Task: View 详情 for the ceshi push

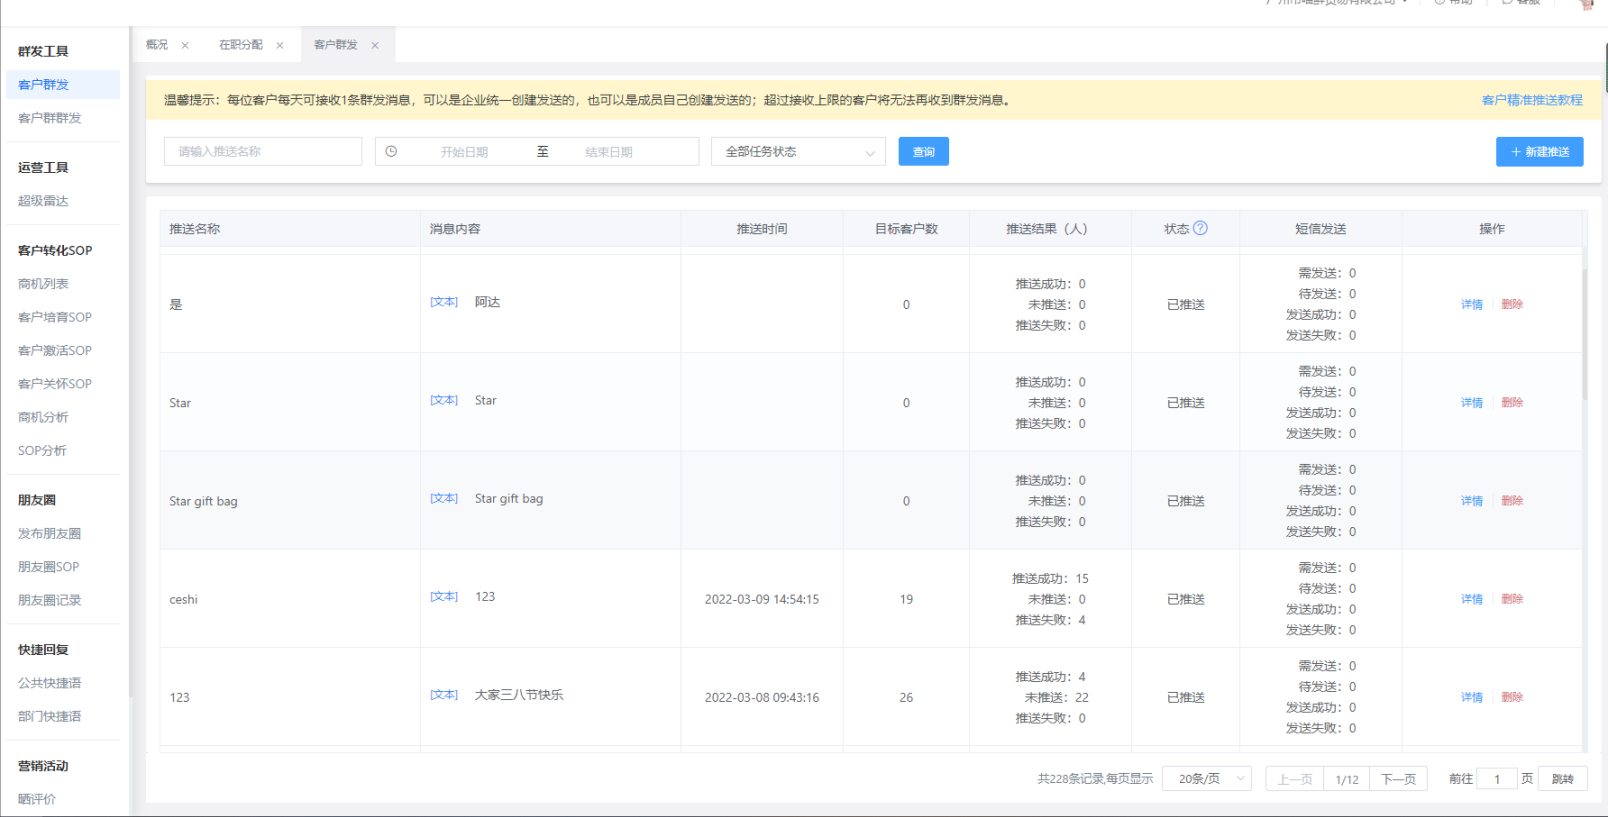Action: pos(1471,599)
